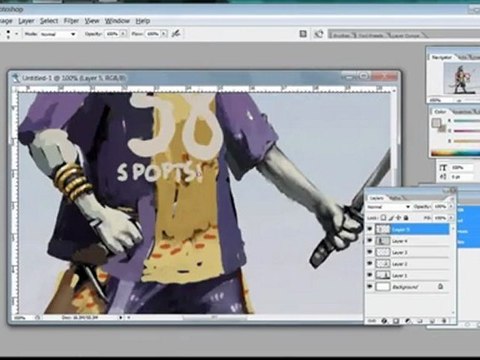
Task: Hide the Background layer with its eye icon
Action: coord(369,287)
